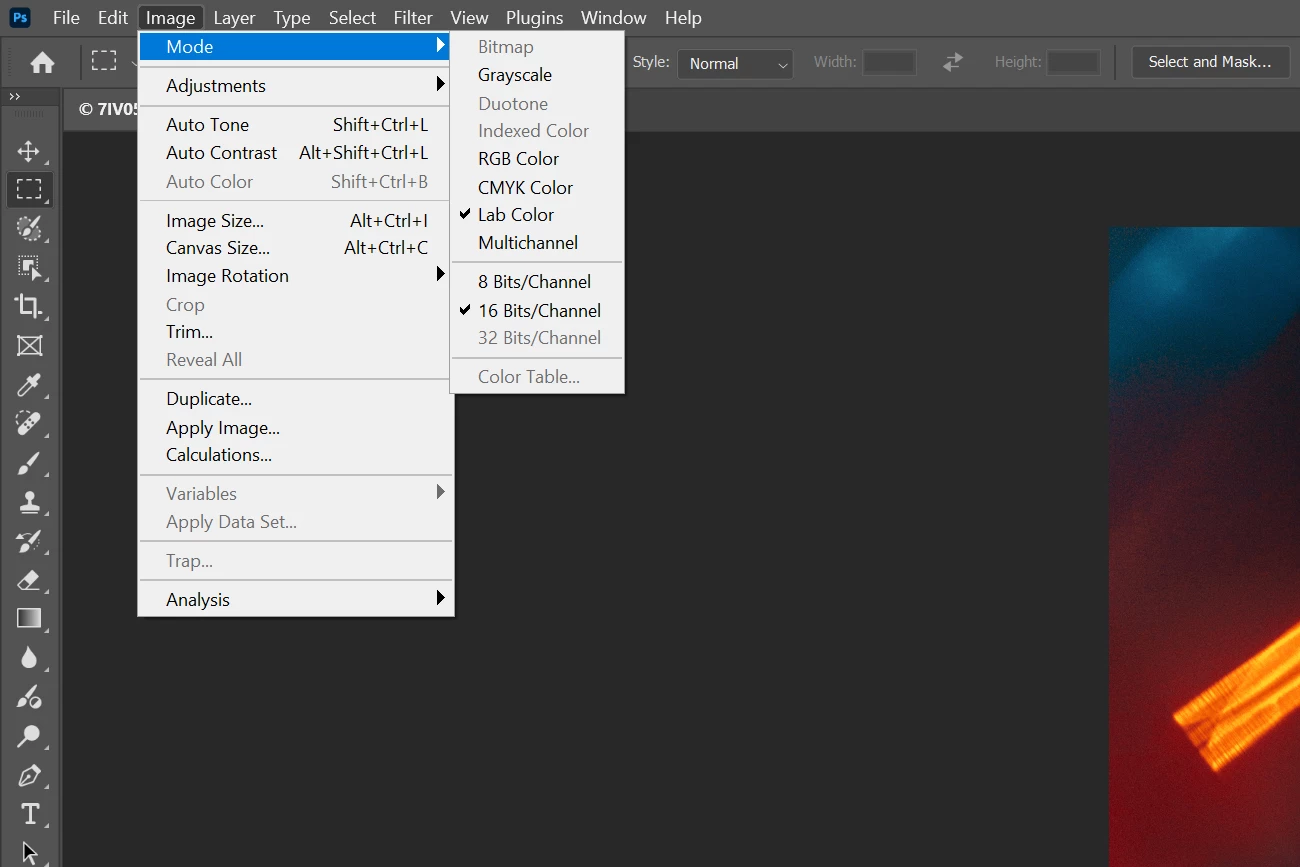The image size is (1300, 867).
Task: Open the Filter menu
Action: 413,17
